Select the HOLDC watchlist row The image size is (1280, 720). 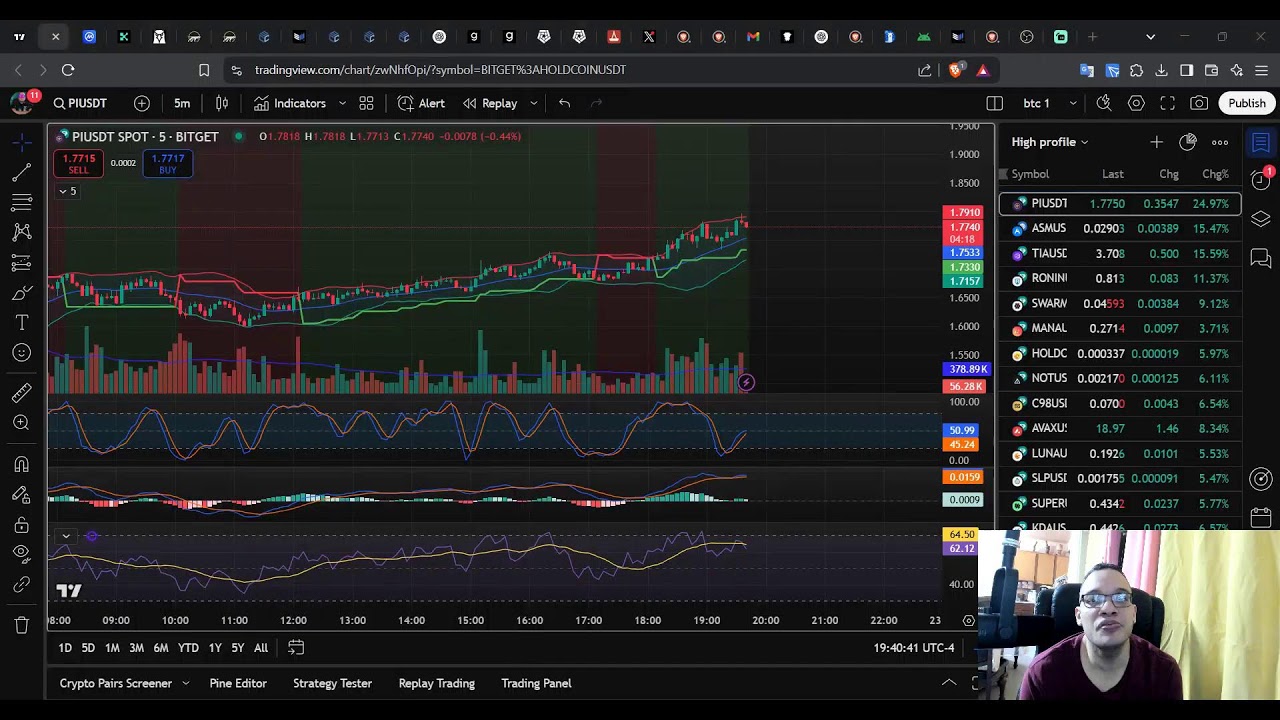coord(1120,353)
